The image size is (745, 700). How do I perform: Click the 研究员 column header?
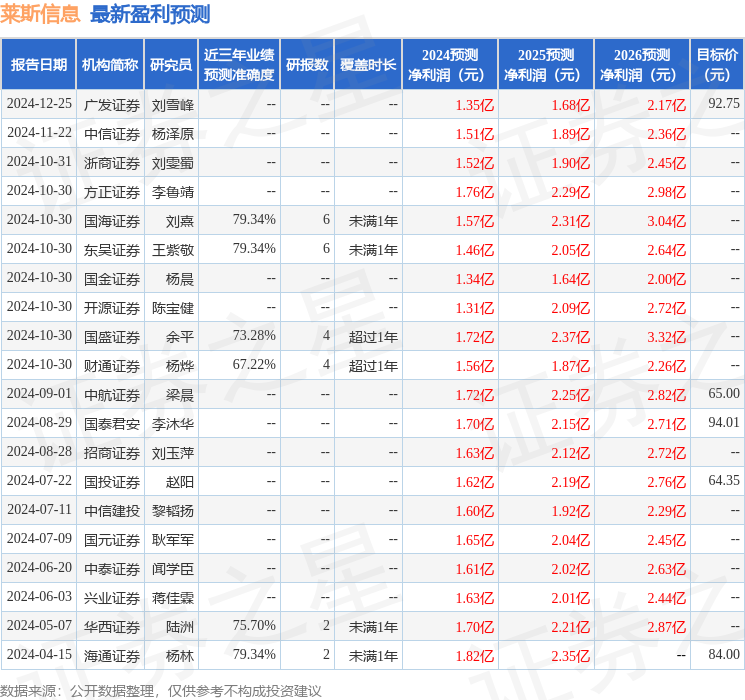click(171, 65)
